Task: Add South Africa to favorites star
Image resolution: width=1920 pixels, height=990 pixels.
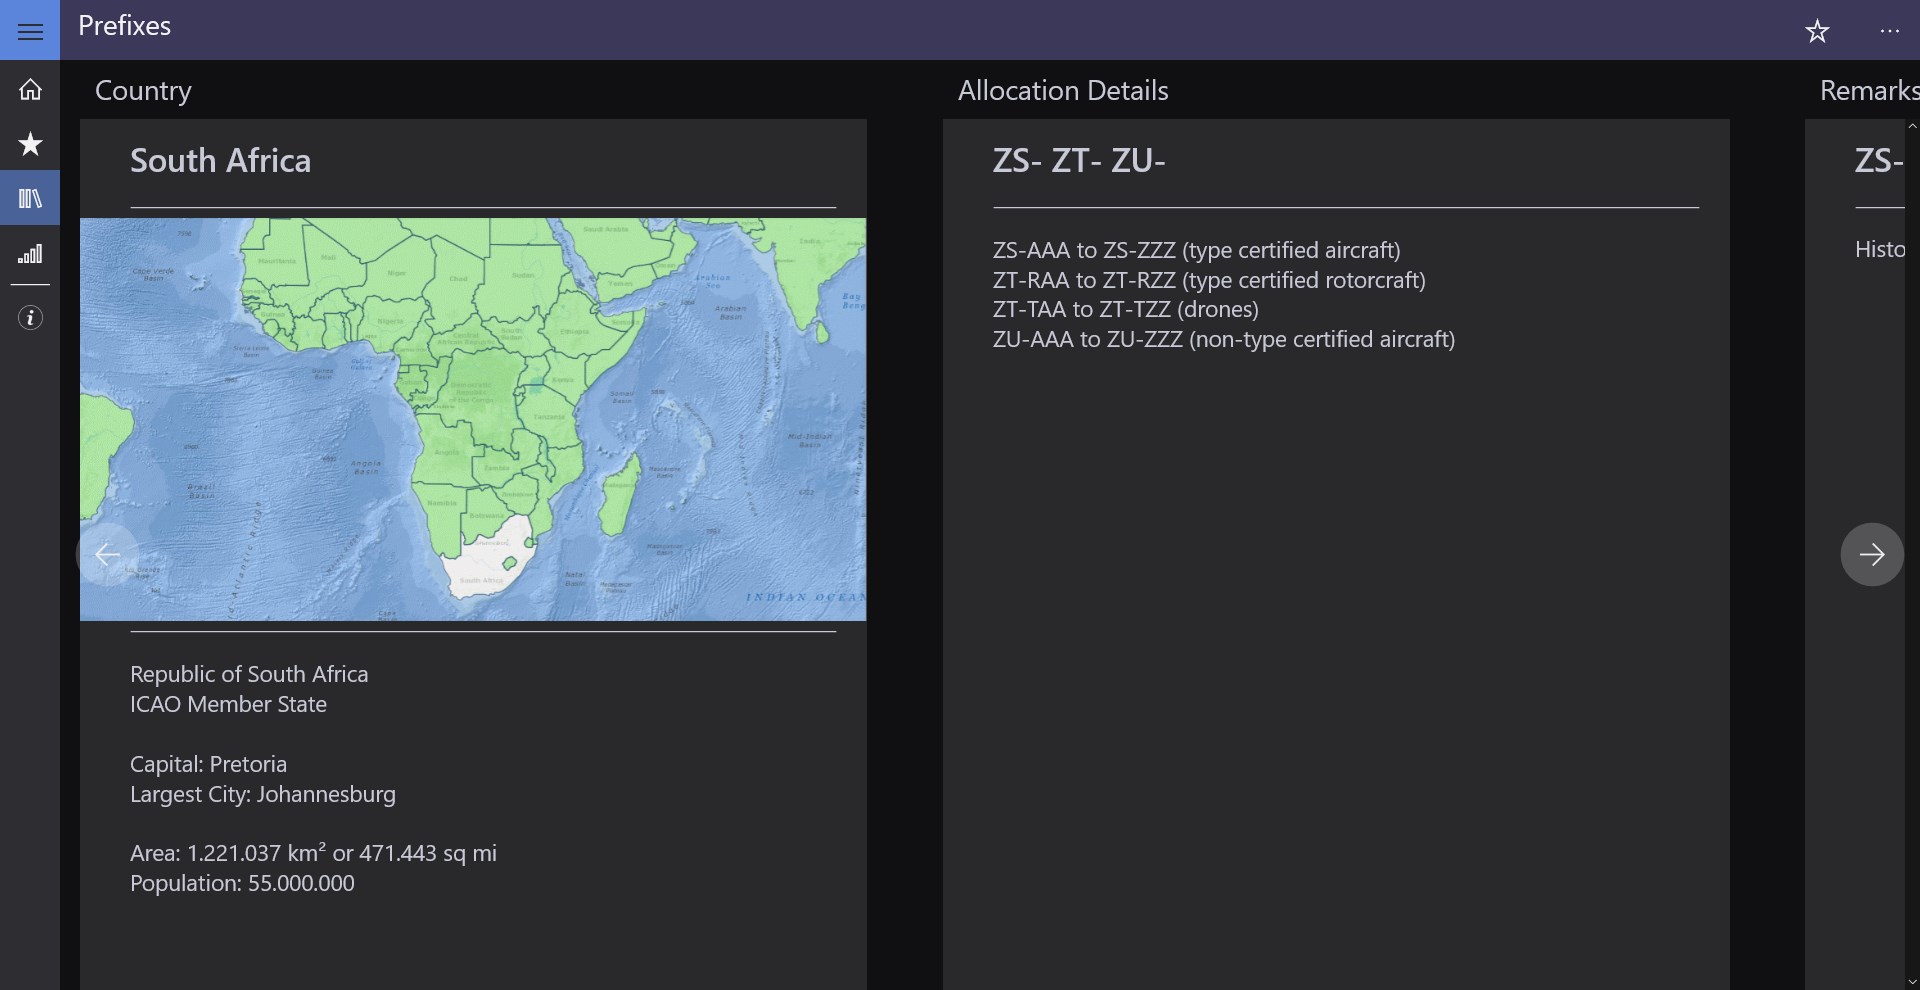Action: [1817, 31]
